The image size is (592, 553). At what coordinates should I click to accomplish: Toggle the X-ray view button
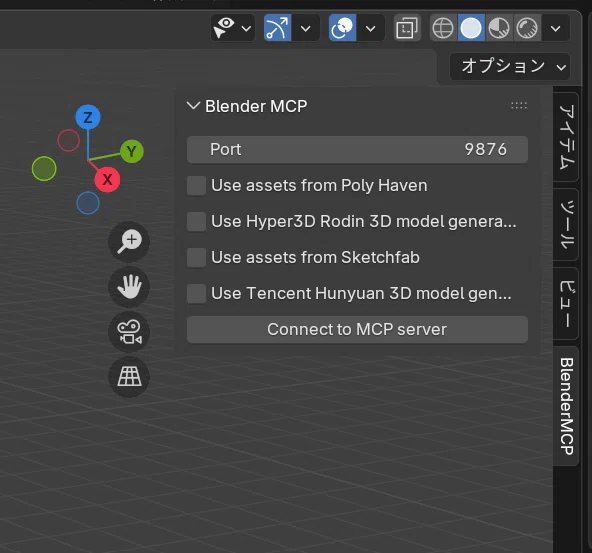point(407,28)
